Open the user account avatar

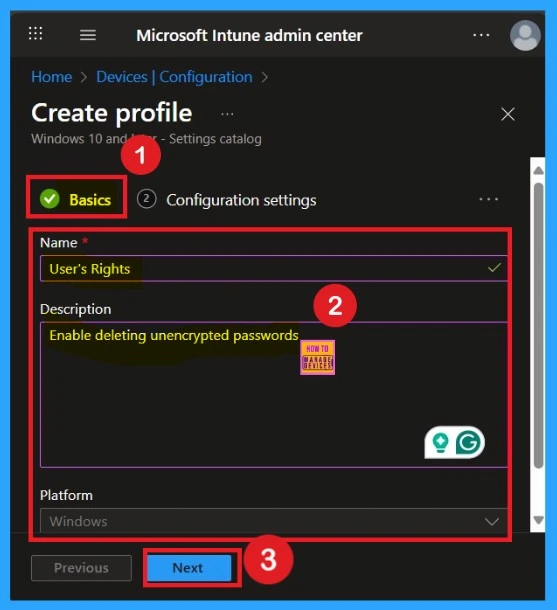pyautogui.click(x=525, y=35)
